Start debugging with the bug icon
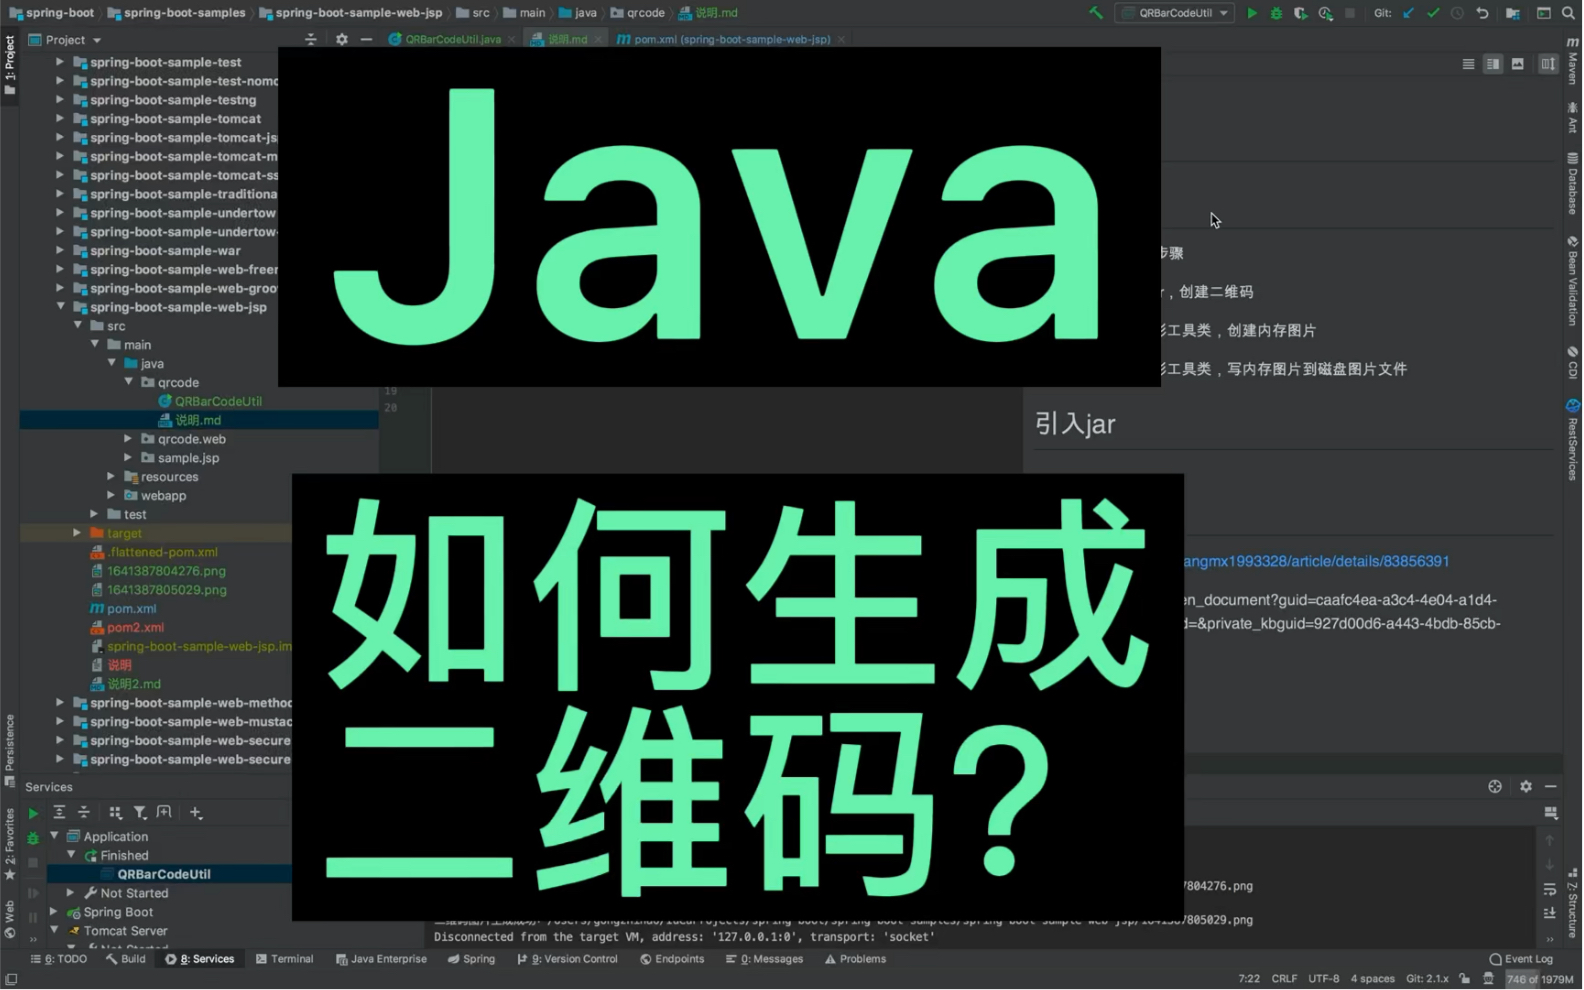Viewport: 1584px width, 990px height. point(1277,13)
